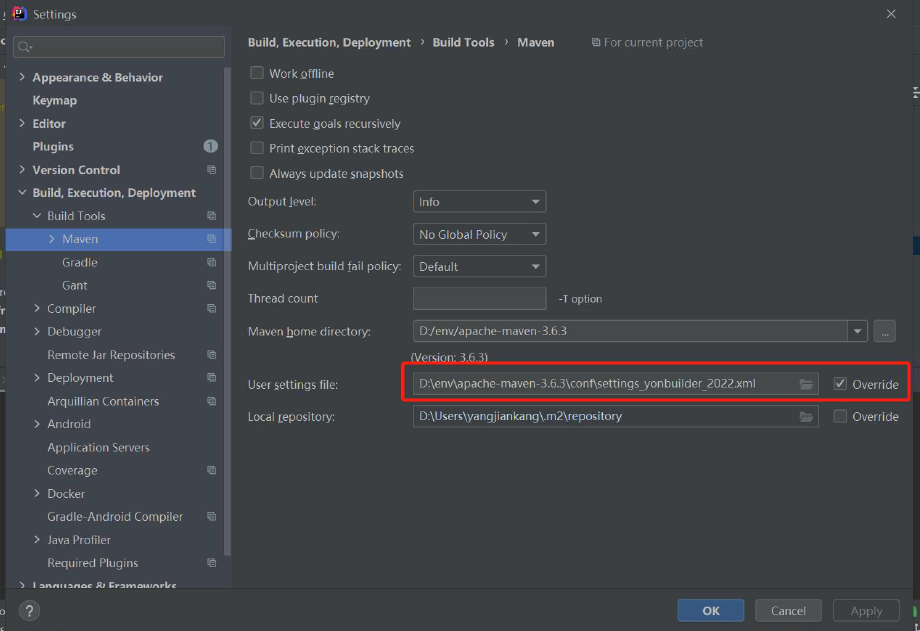Open Maven home directory dropdown arrow
The image size is (920, 631).
[x=857, y=331]
